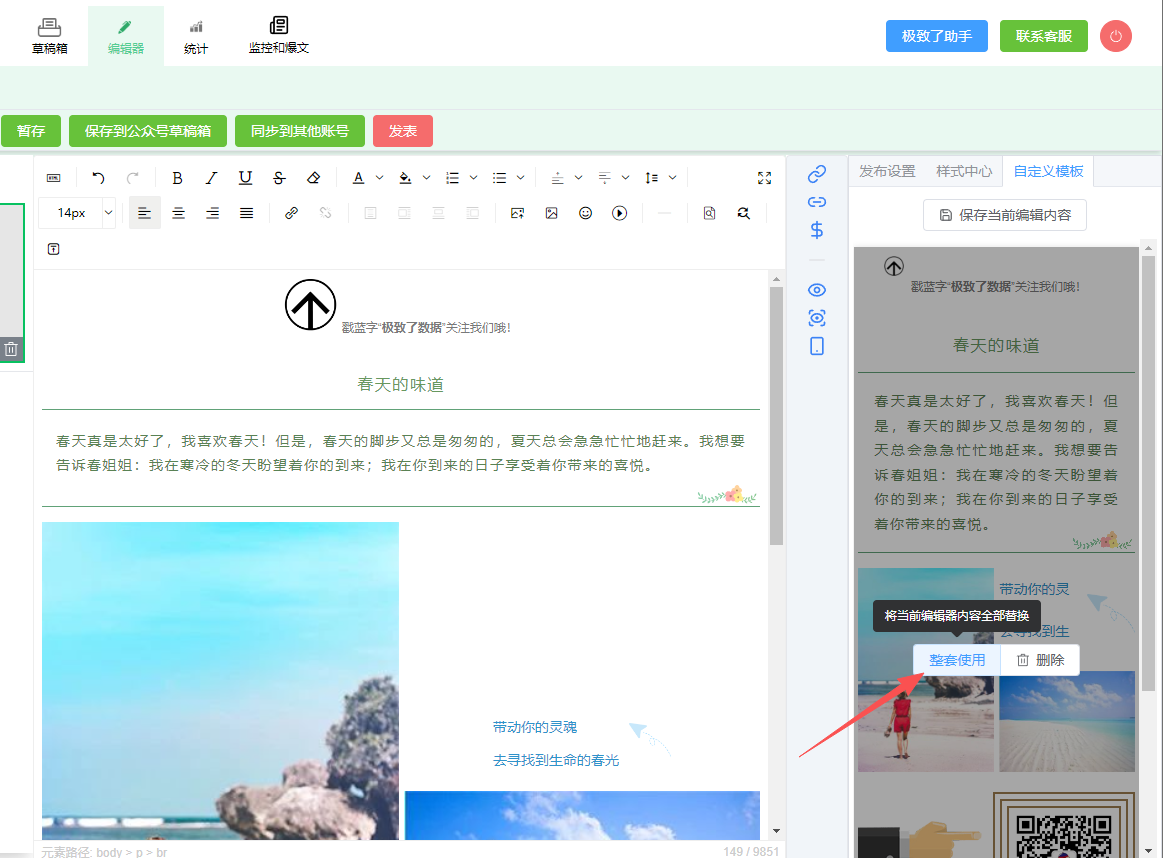Toggle the eye preview icon
Image resolution: width=1163 pixels, height=858 pixels.
click(x=816, y=290)
